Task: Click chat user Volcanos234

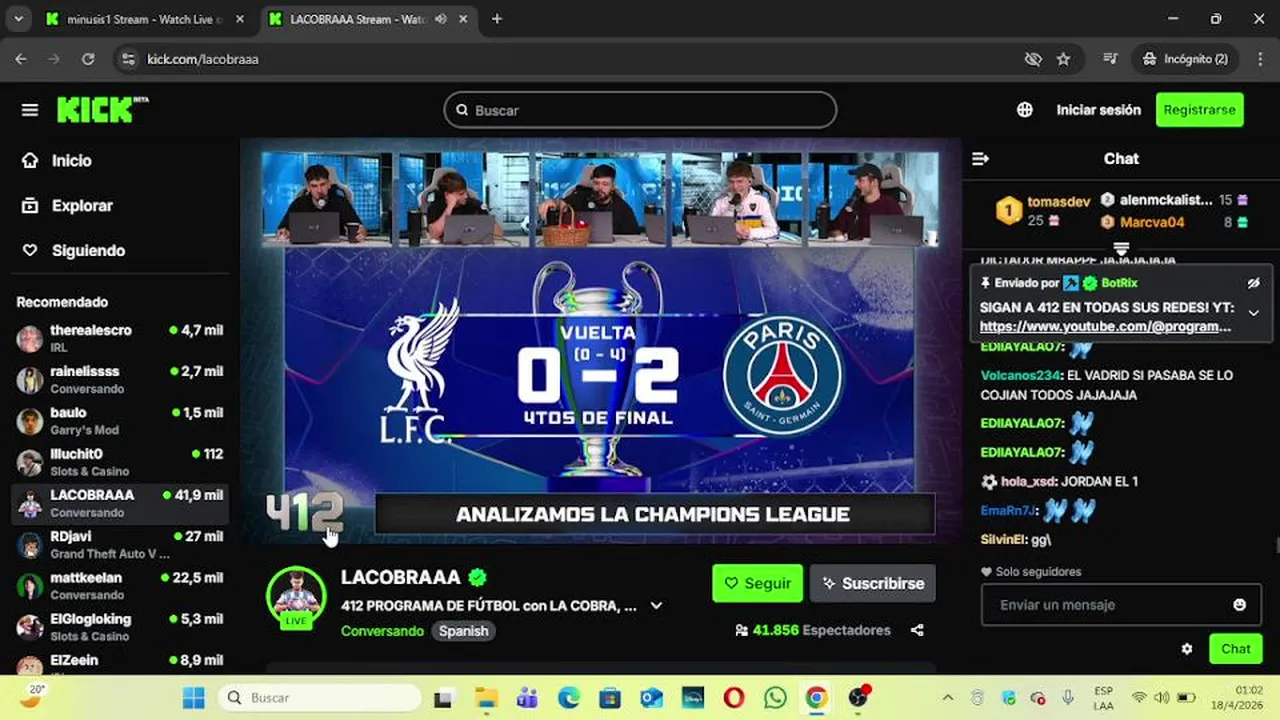Action: pyautogui.click(x=1020, y=376)
